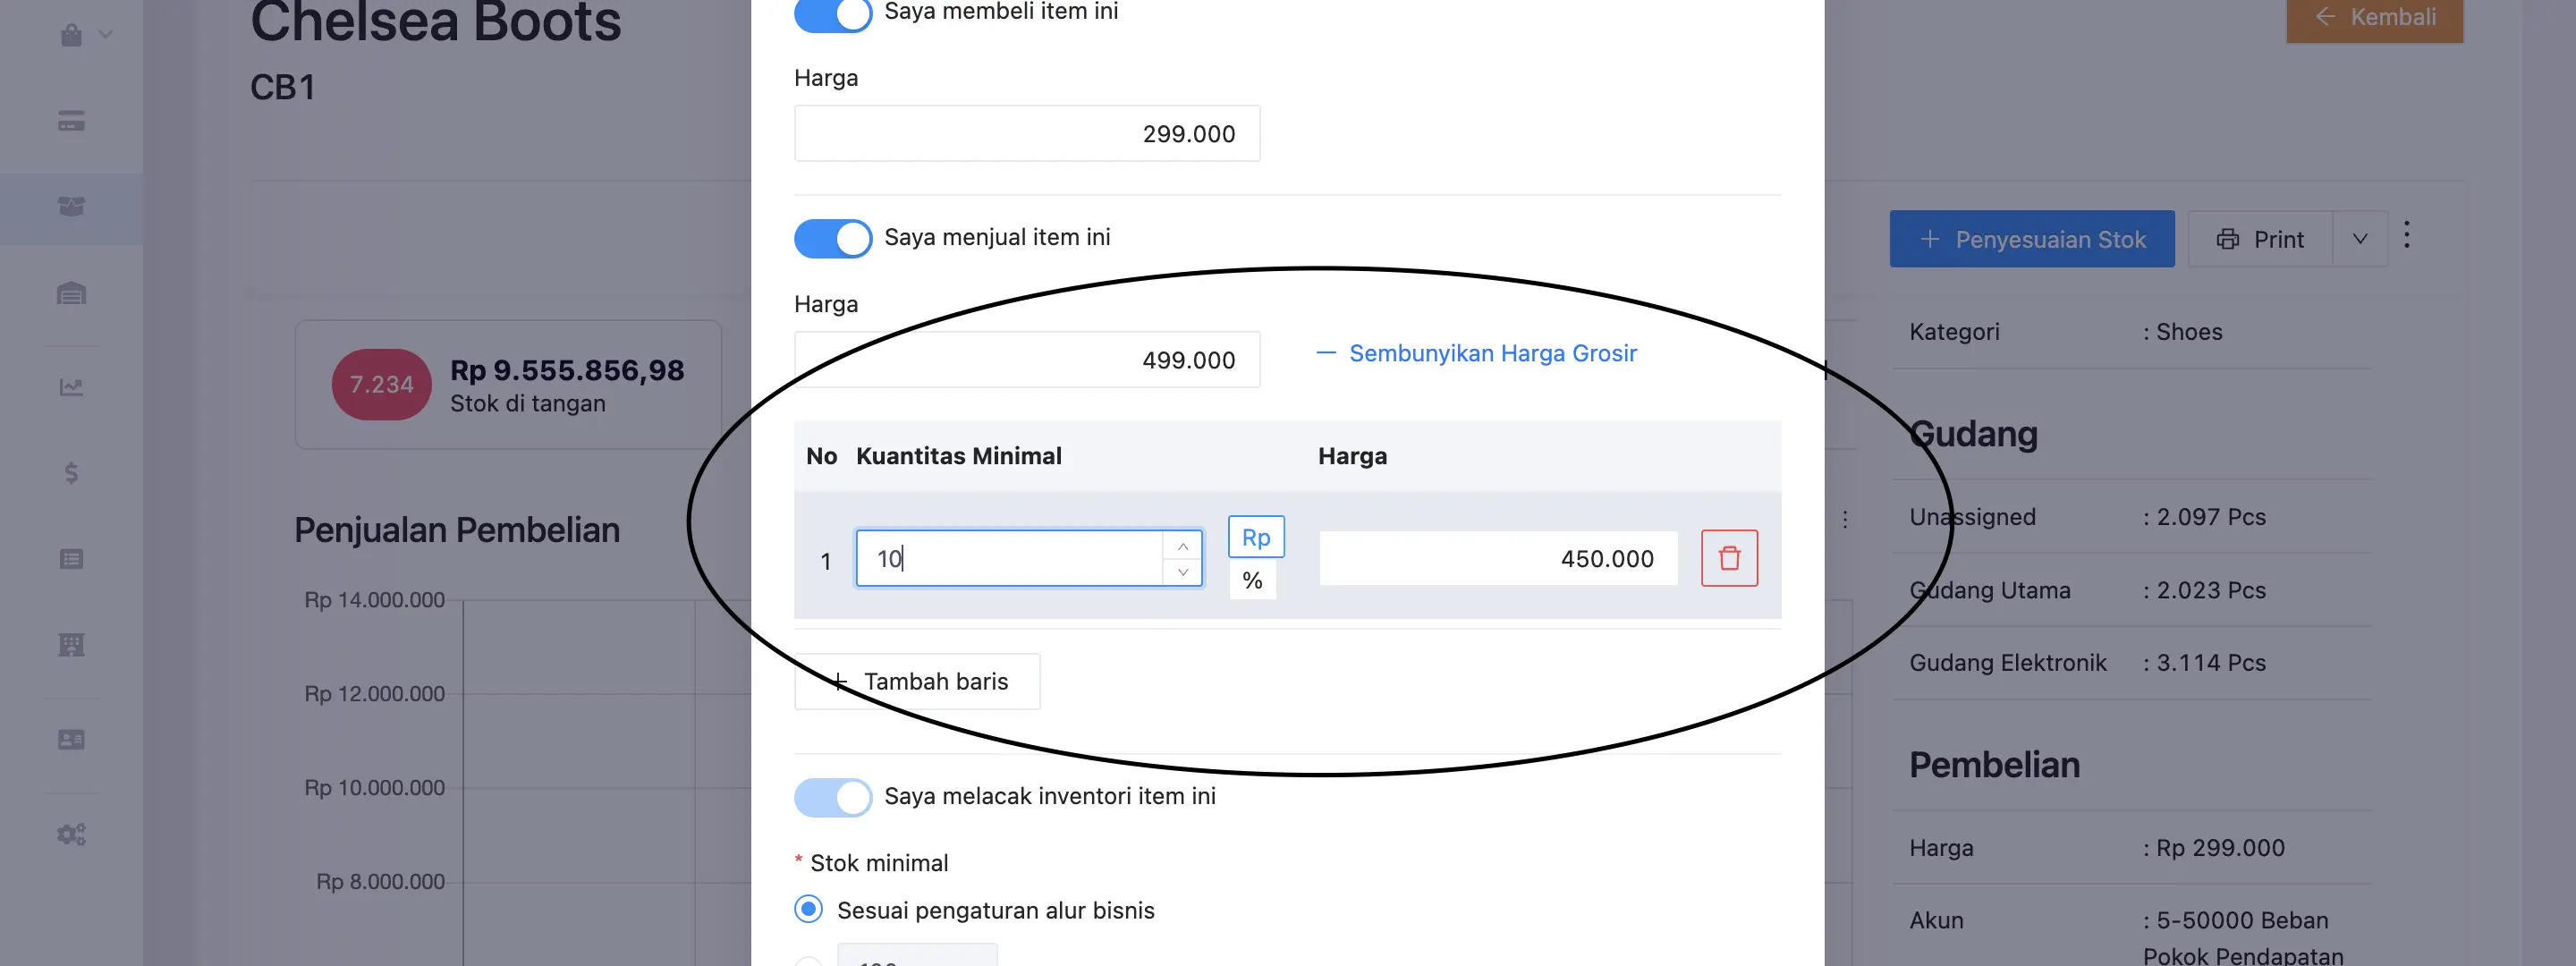Click 'Chelsea Boots' product title
The width and height of the screenshot is (2576, 966).
436,21
